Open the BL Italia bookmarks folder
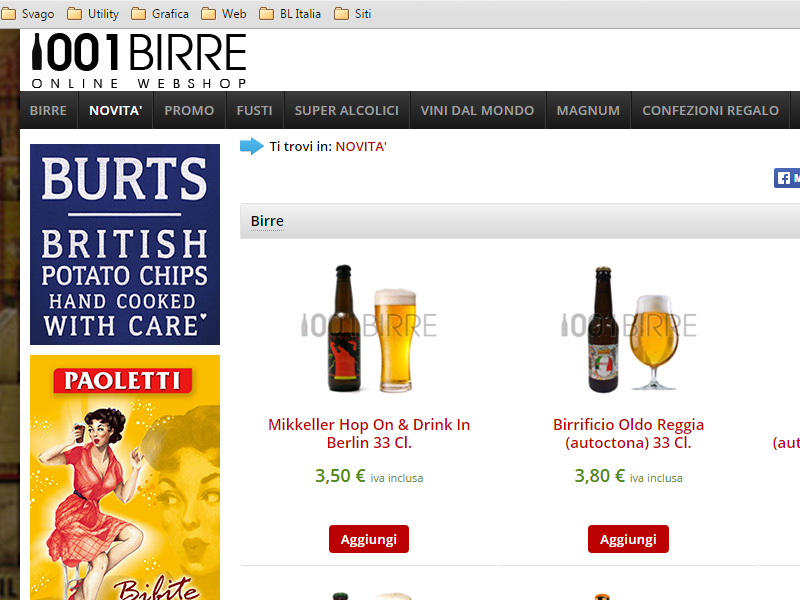Image resolution: width=800 pixels, height=600 pixels. pos(290,14)
